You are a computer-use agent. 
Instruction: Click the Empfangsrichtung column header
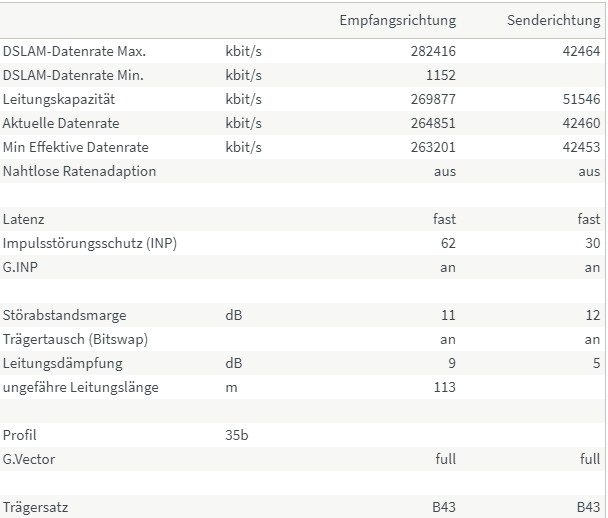tap(397, 20)
